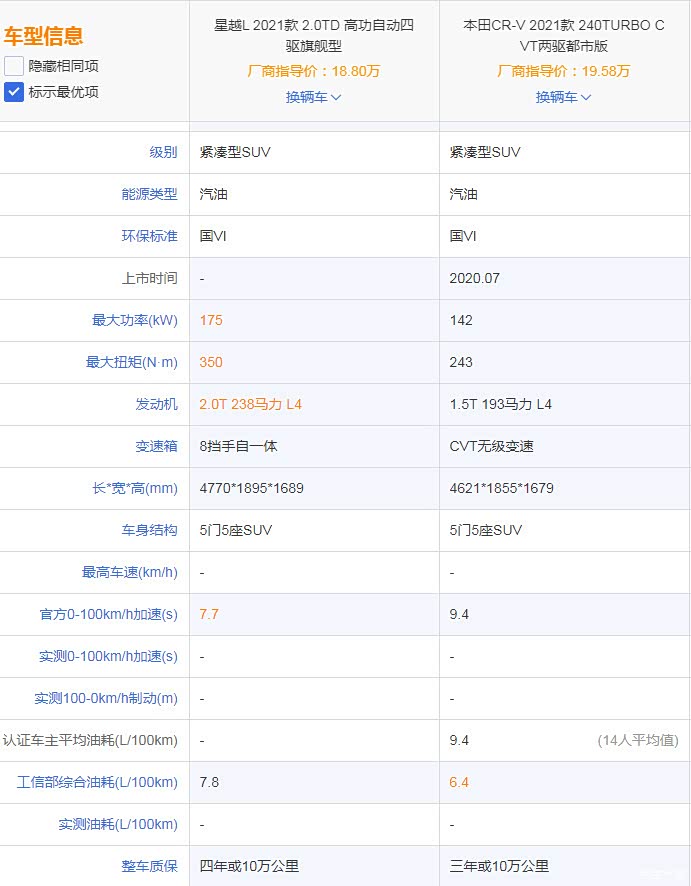Image resolution: width=691 pixels, height=886 pixels.
Task: Open 换辆车 dropdown under 本田CR-V
Action: [x=563, y=97]
